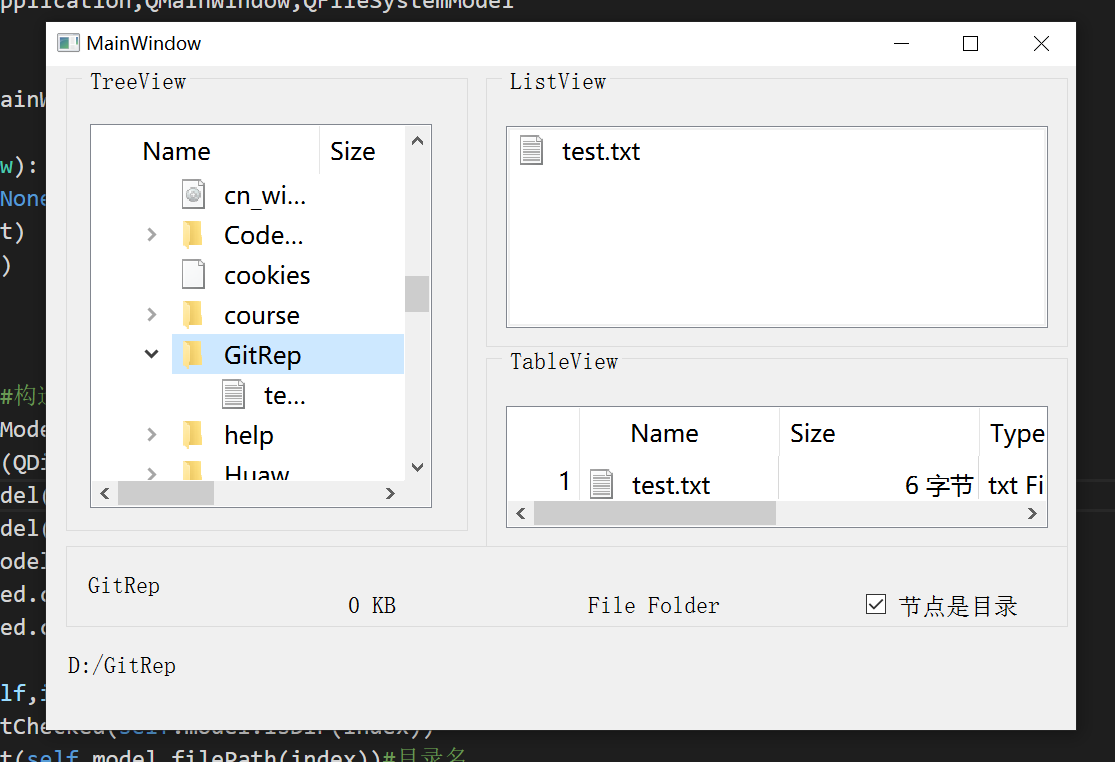Expand the help folder node
The image size is (1115, 762).
pos(151,434)
